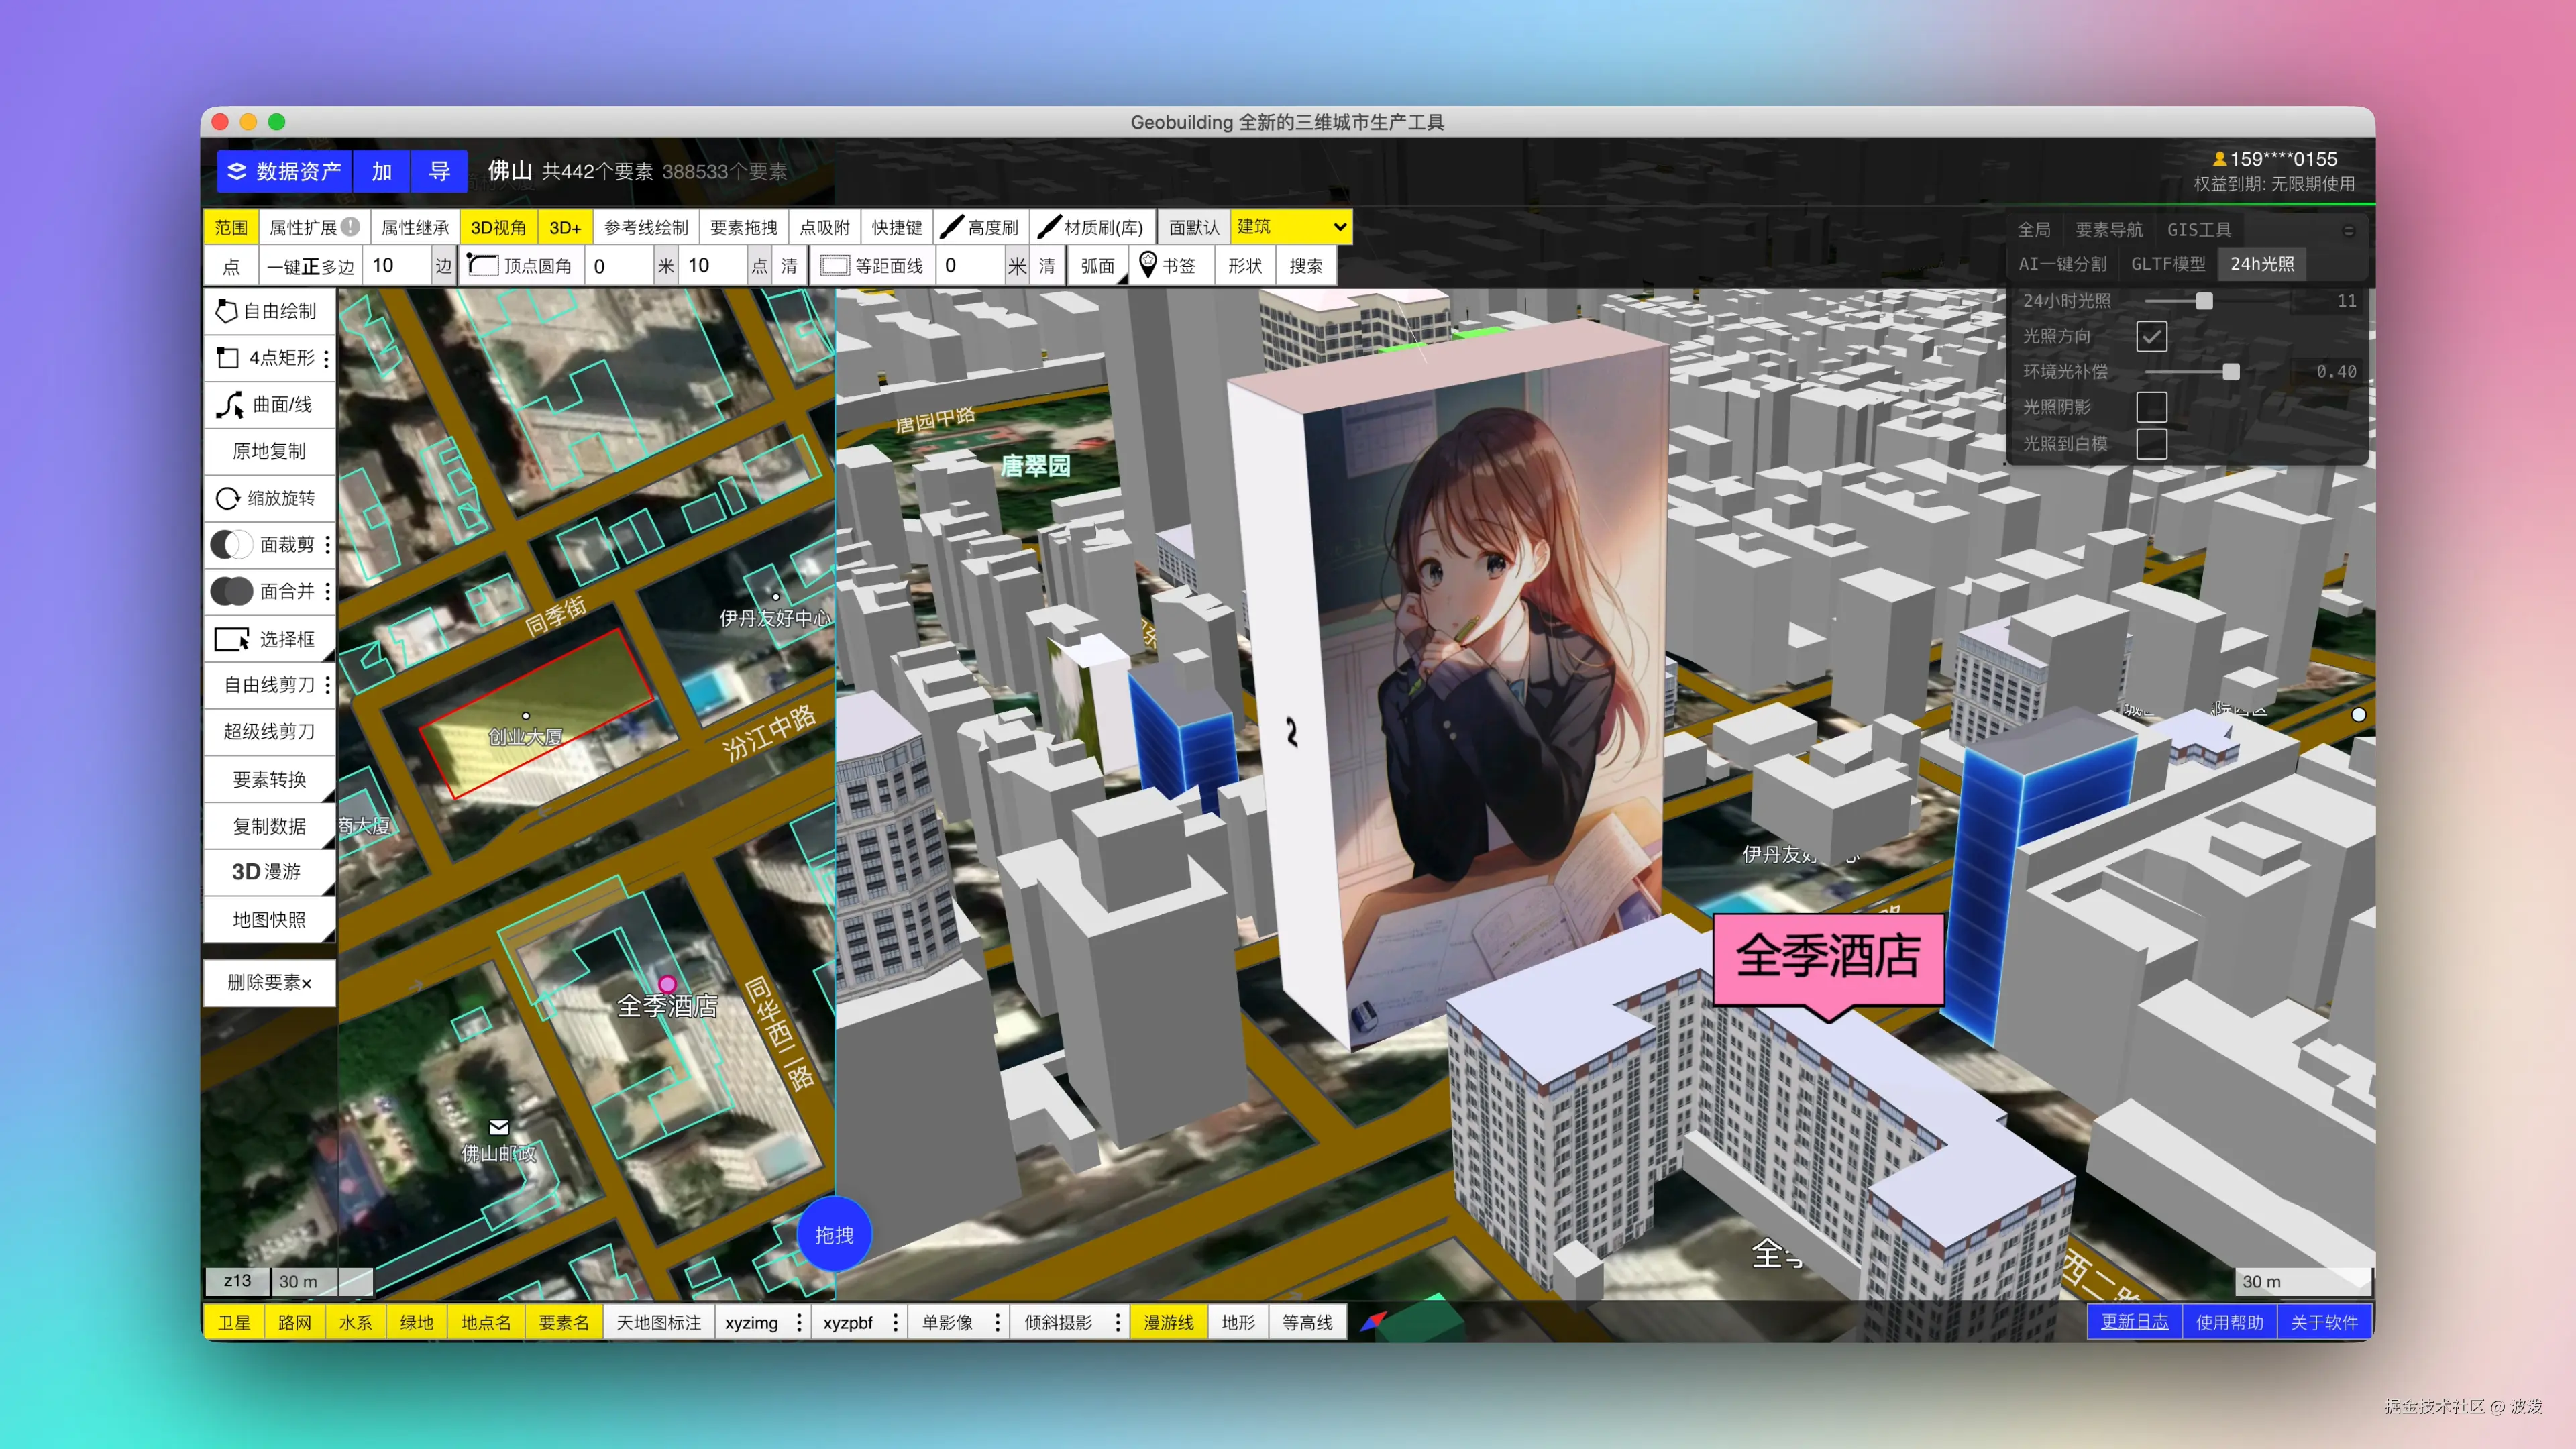Click the blue 拖拽 drag handle circle
The image size is (2576, 1449).
[835, 1235]
